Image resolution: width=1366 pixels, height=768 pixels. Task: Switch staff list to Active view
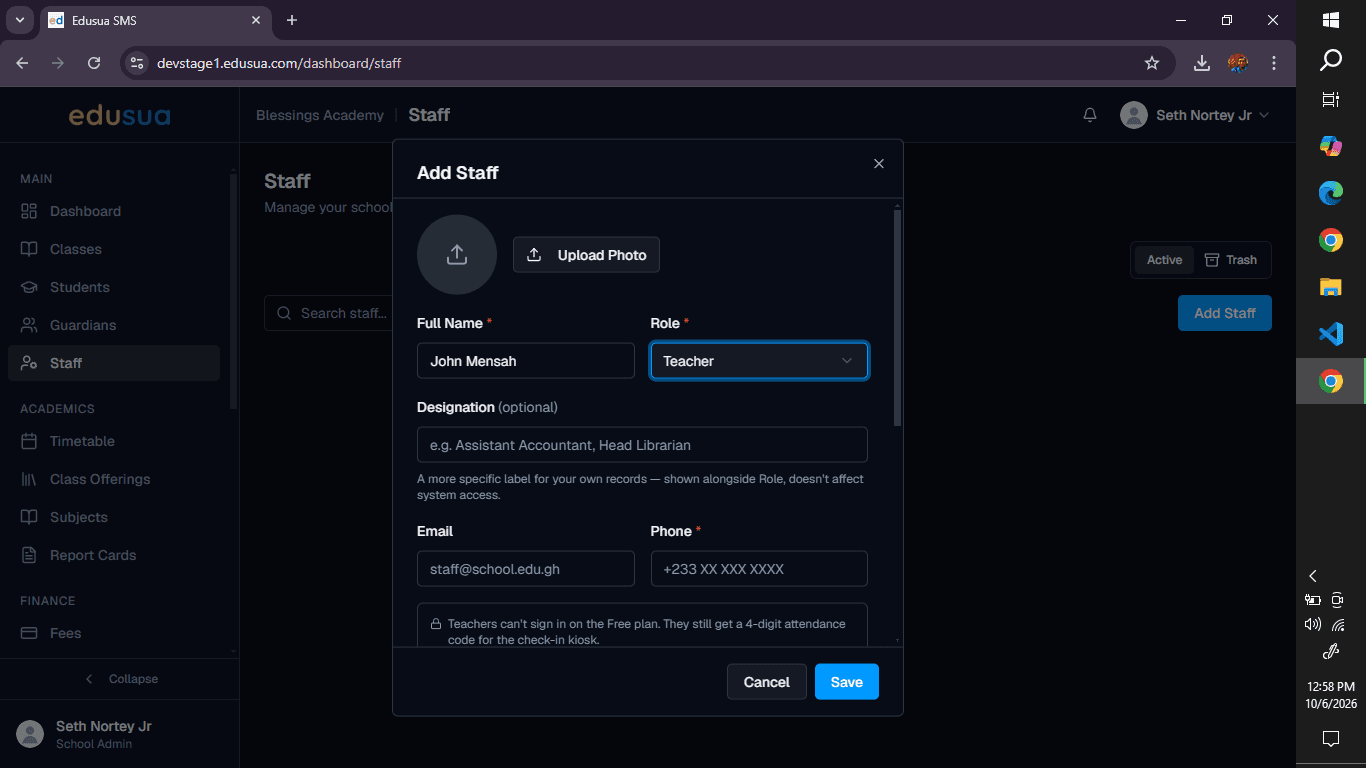pos(1164,260)
